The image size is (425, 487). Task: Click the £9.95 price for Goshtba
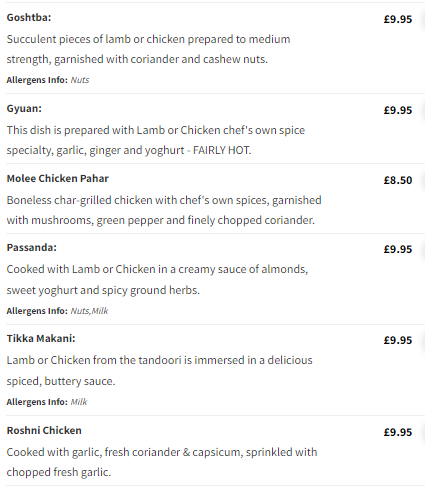[398, 19]
